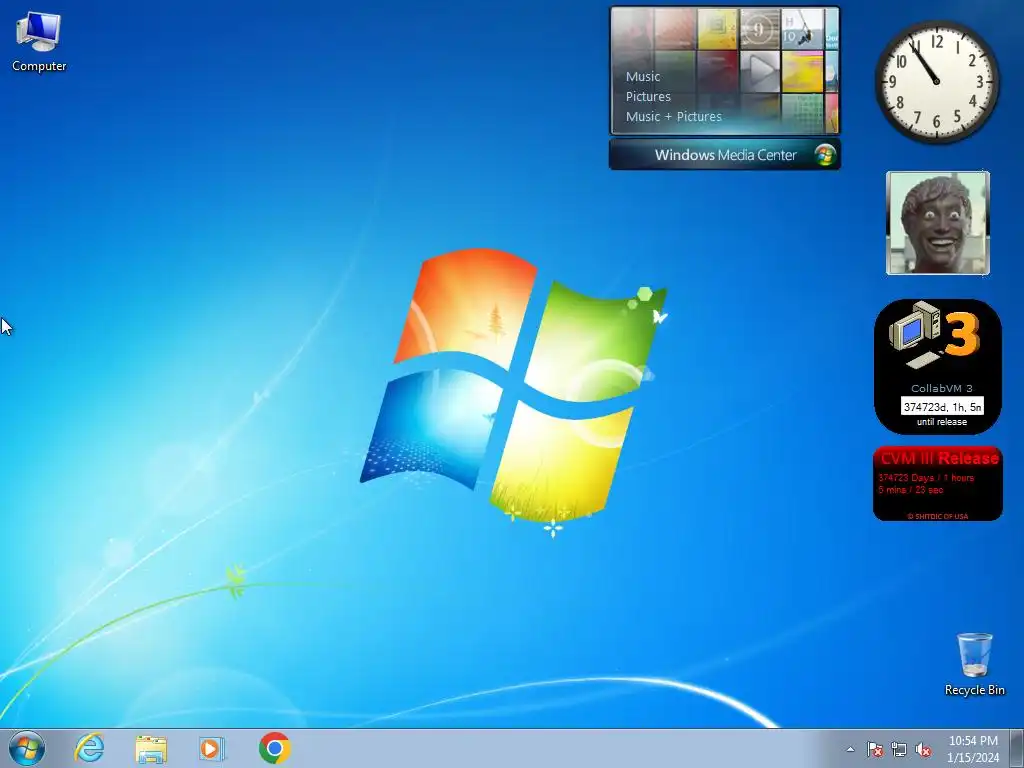Click the slideshow face picture gadget

click(938, 223)
